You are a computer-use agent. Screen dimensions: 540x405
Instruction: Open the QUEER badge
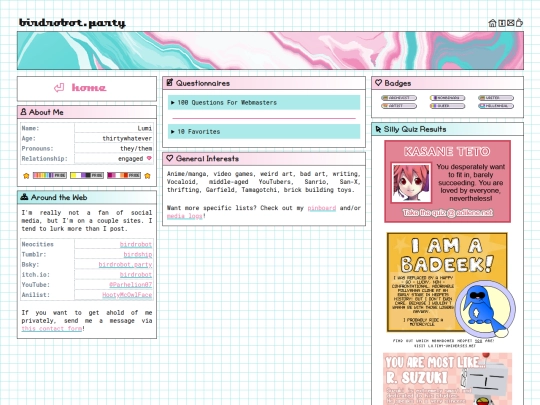coord(447,106)
